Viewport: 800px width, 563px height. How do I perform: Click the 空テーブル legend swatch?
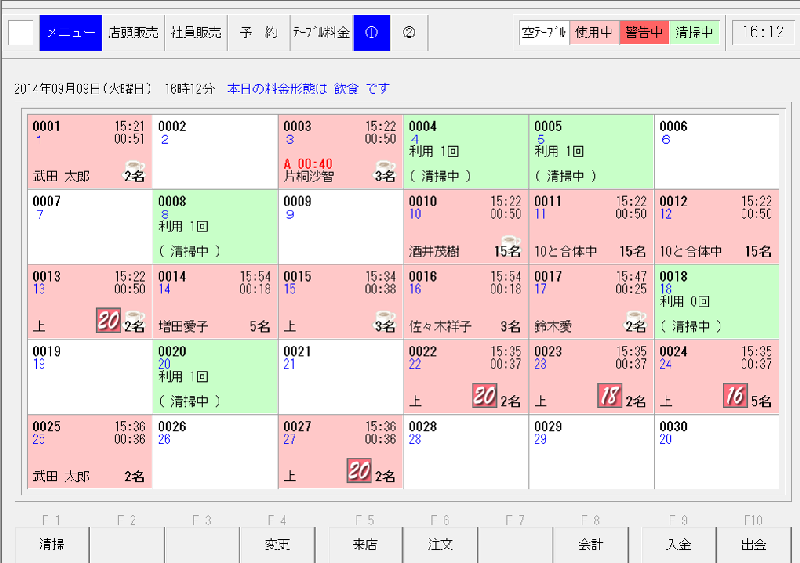click(544, 33)
